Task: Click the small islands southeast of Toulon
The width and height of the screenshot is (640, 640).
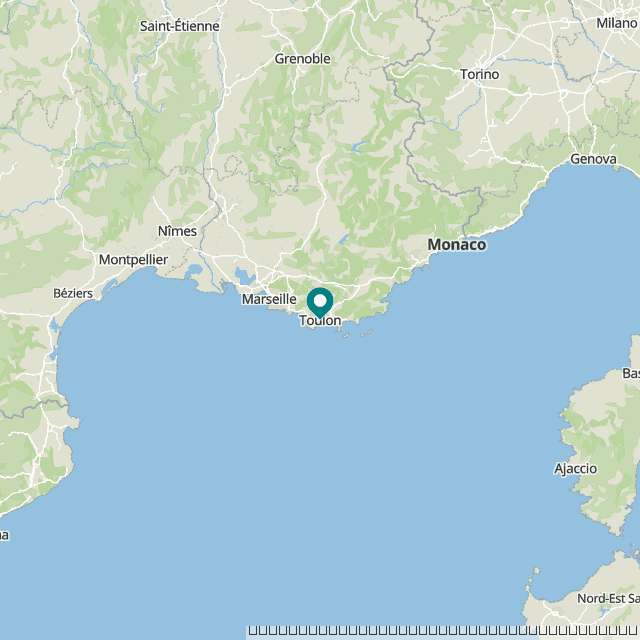Action: click(358, 334)
